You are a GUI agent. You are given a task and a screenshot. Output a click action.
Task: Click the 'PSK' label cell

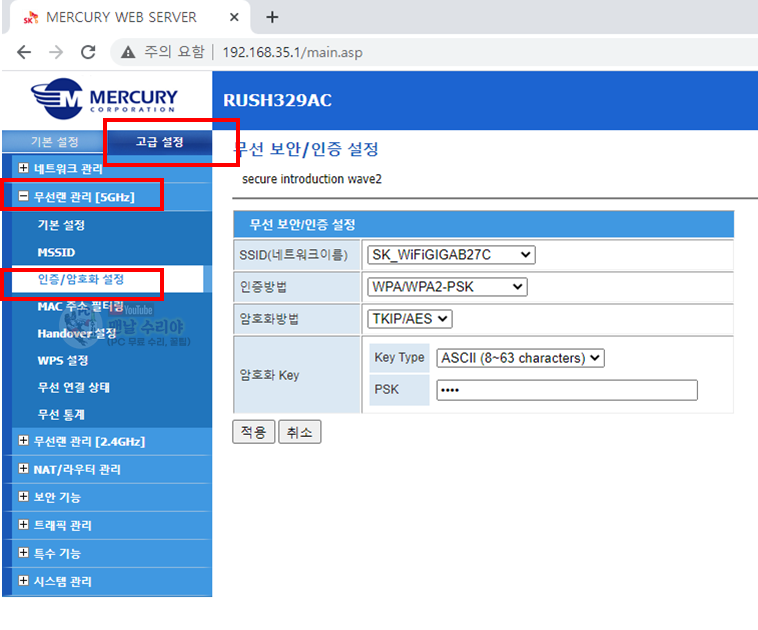point(399,390)
